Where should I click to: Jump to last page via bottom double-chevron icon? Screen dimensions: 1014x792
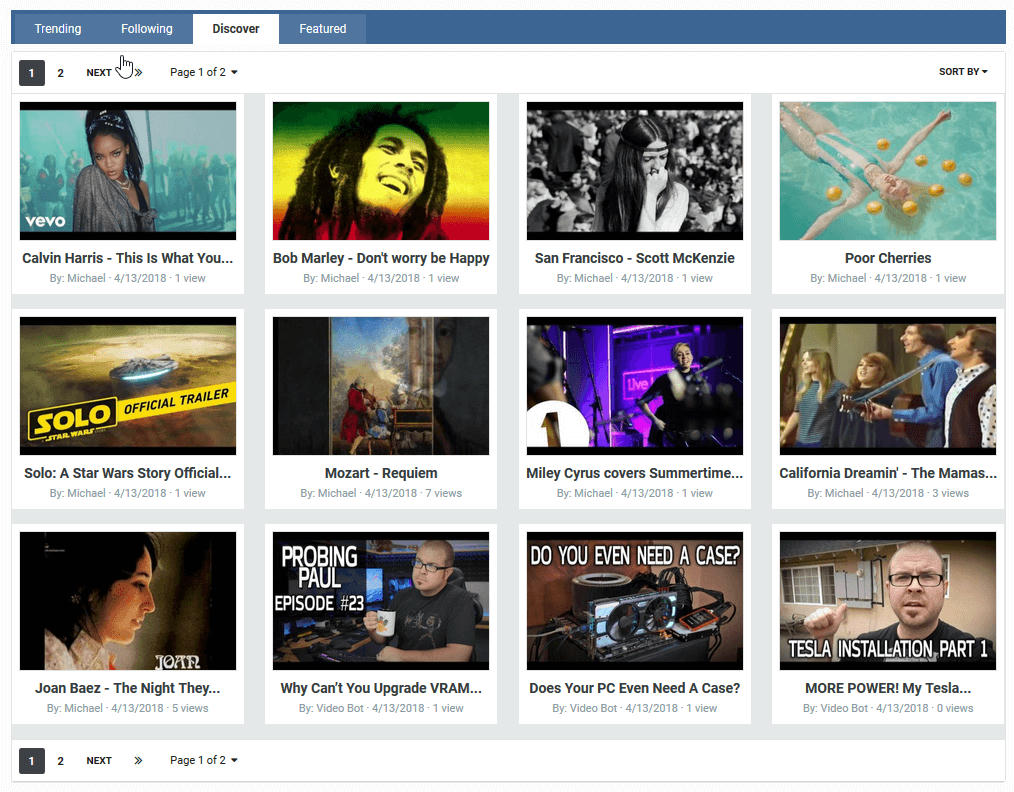pyautogui.click(x=138, y=760)
